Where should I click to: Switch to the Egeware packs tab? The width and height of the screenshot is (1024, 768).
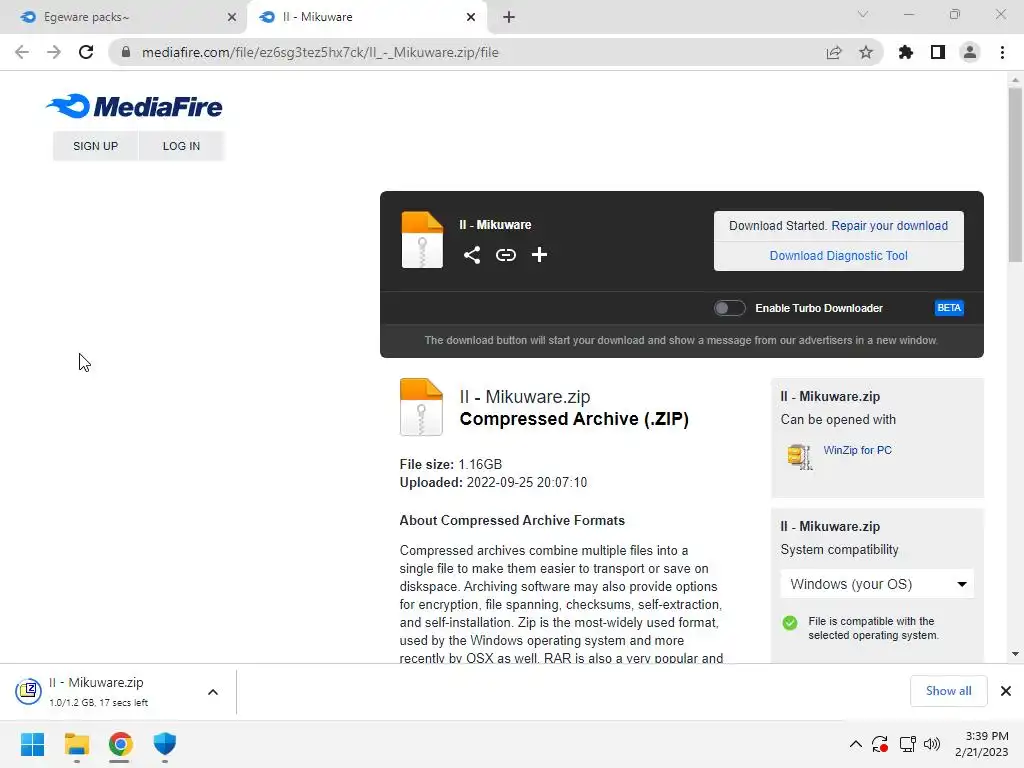123,17
